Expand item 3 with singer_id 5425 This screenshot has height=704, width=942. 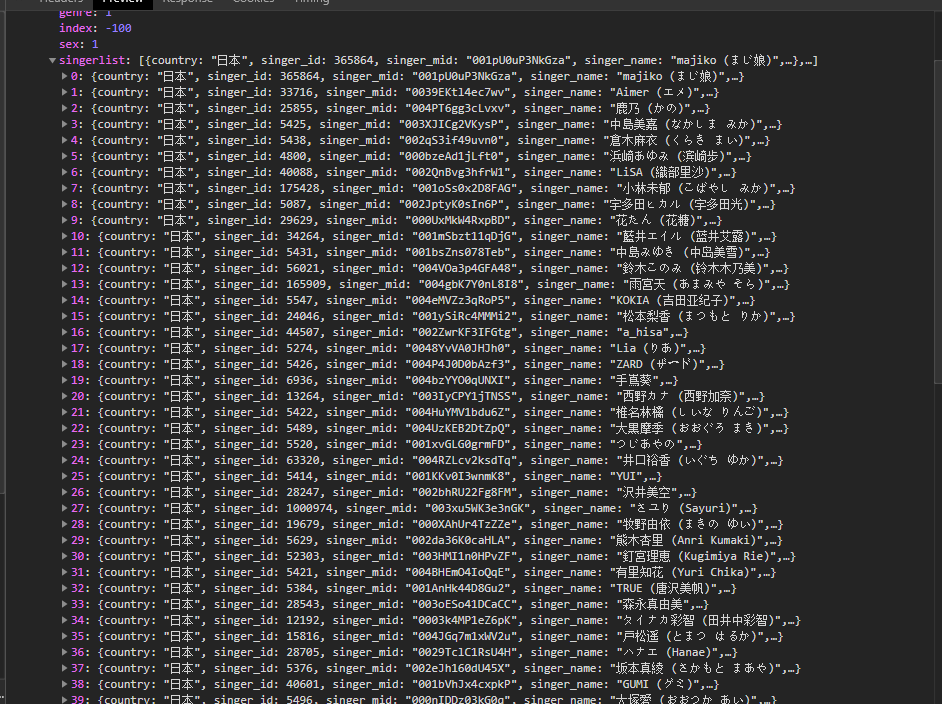64,124
